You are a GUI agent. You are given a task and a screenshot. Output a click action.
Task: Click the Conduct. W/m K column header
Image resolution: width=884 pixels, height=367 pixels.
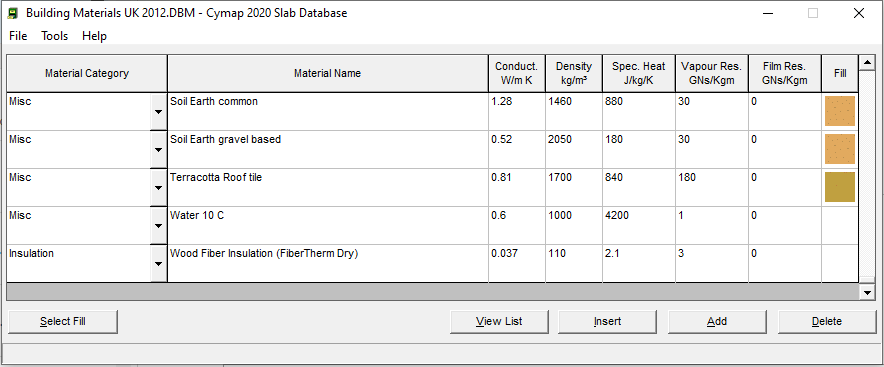tap(516, 73)
